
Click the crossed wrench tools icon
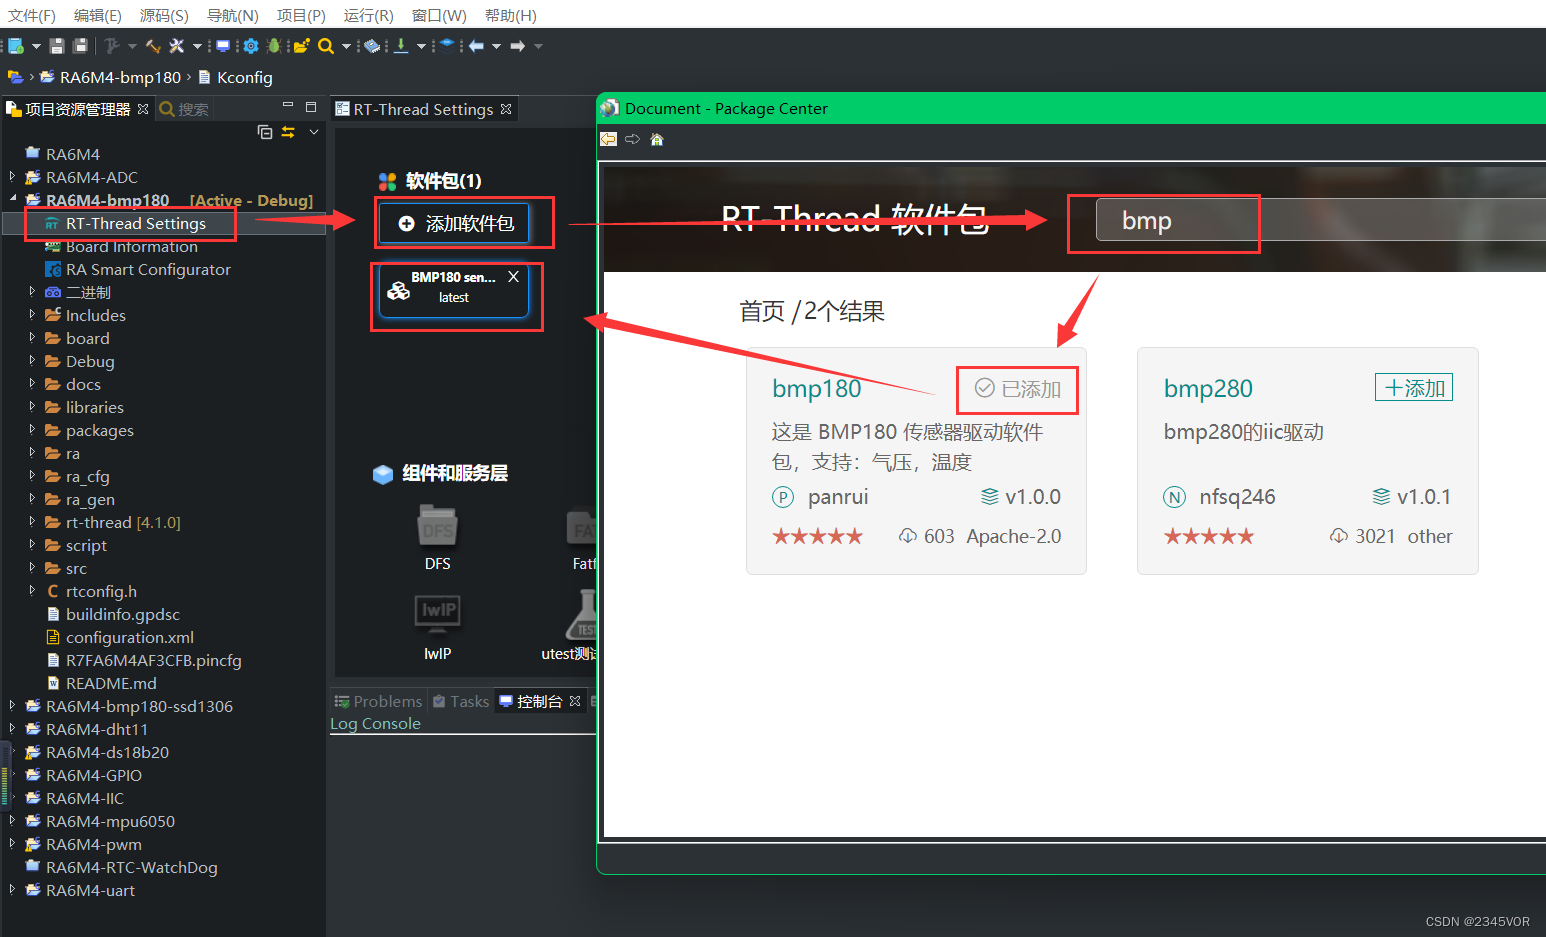(177, 46)
